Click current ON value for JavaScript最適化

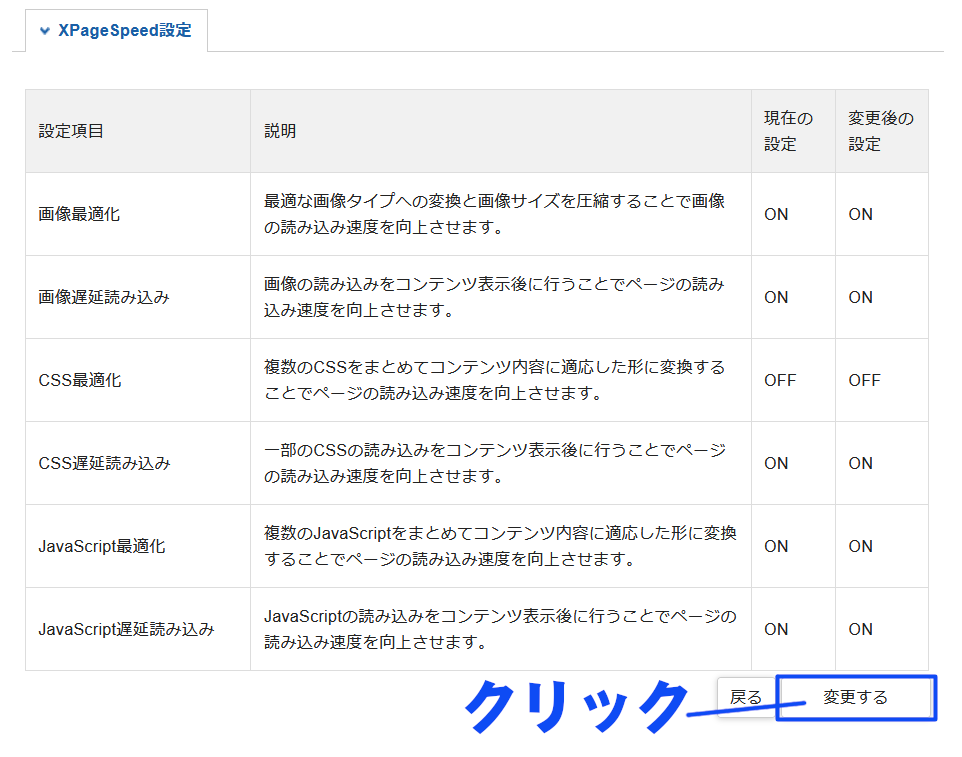pos(776,546)
